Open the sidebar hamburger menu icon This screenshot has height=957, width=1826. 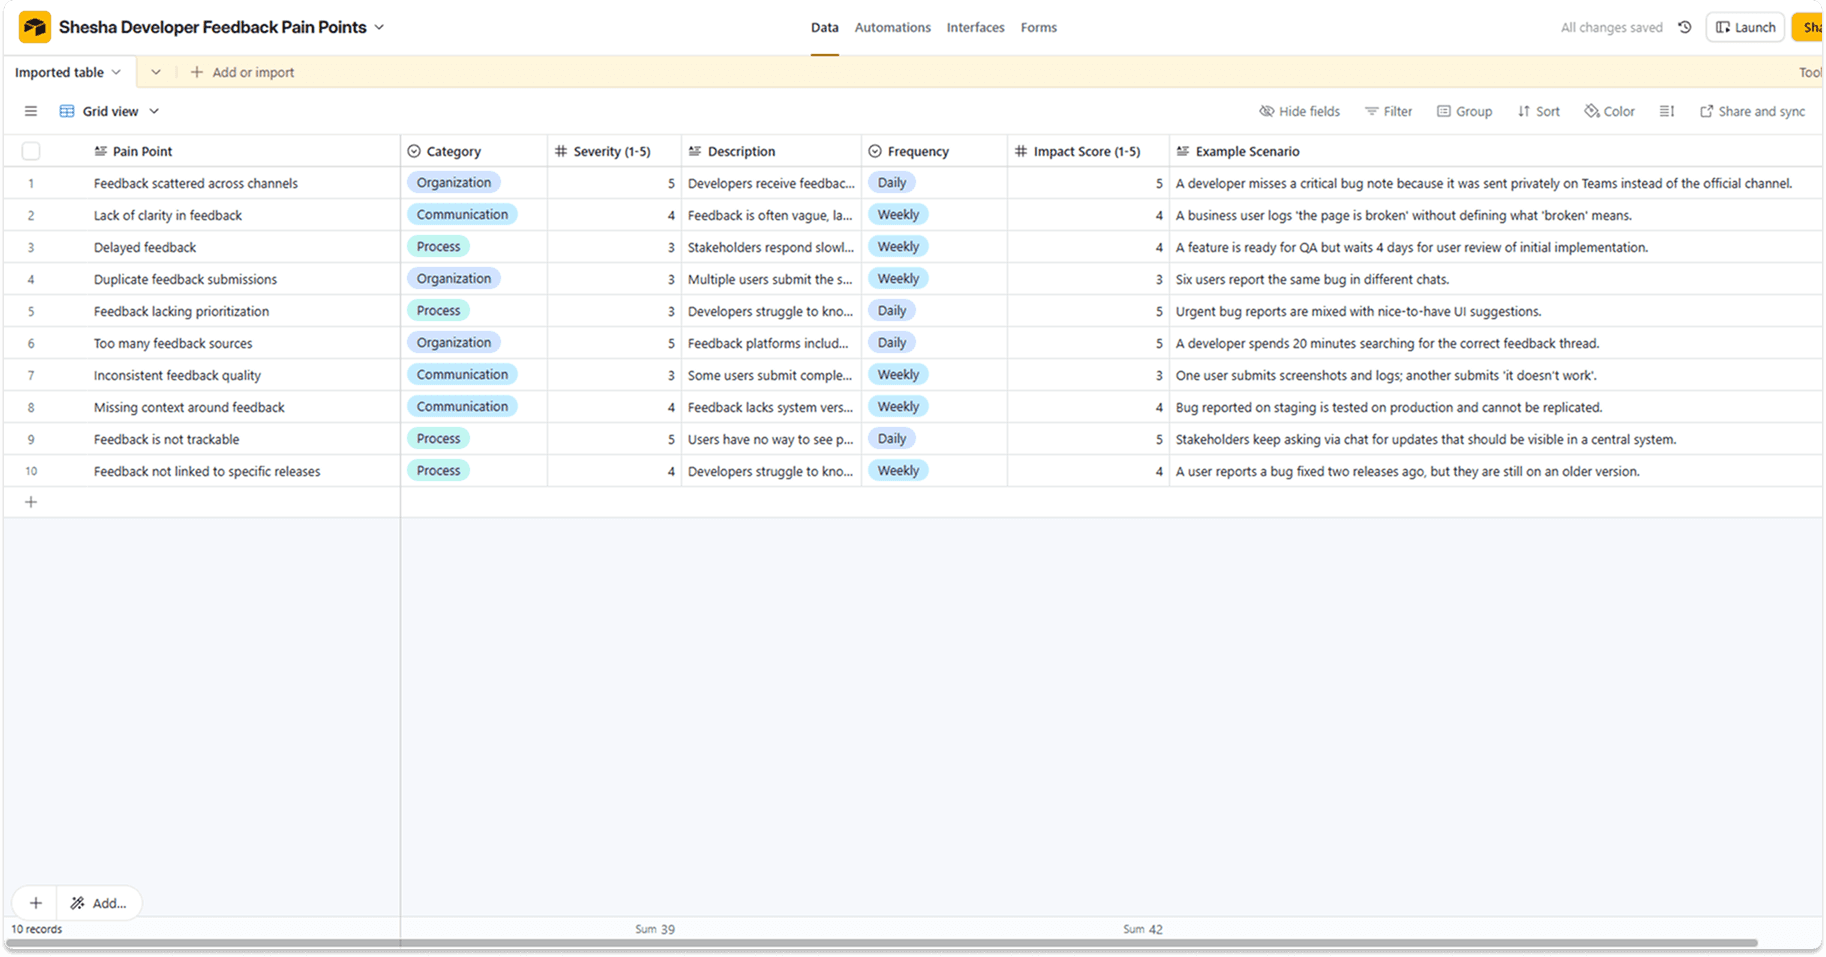click(31, 111)
